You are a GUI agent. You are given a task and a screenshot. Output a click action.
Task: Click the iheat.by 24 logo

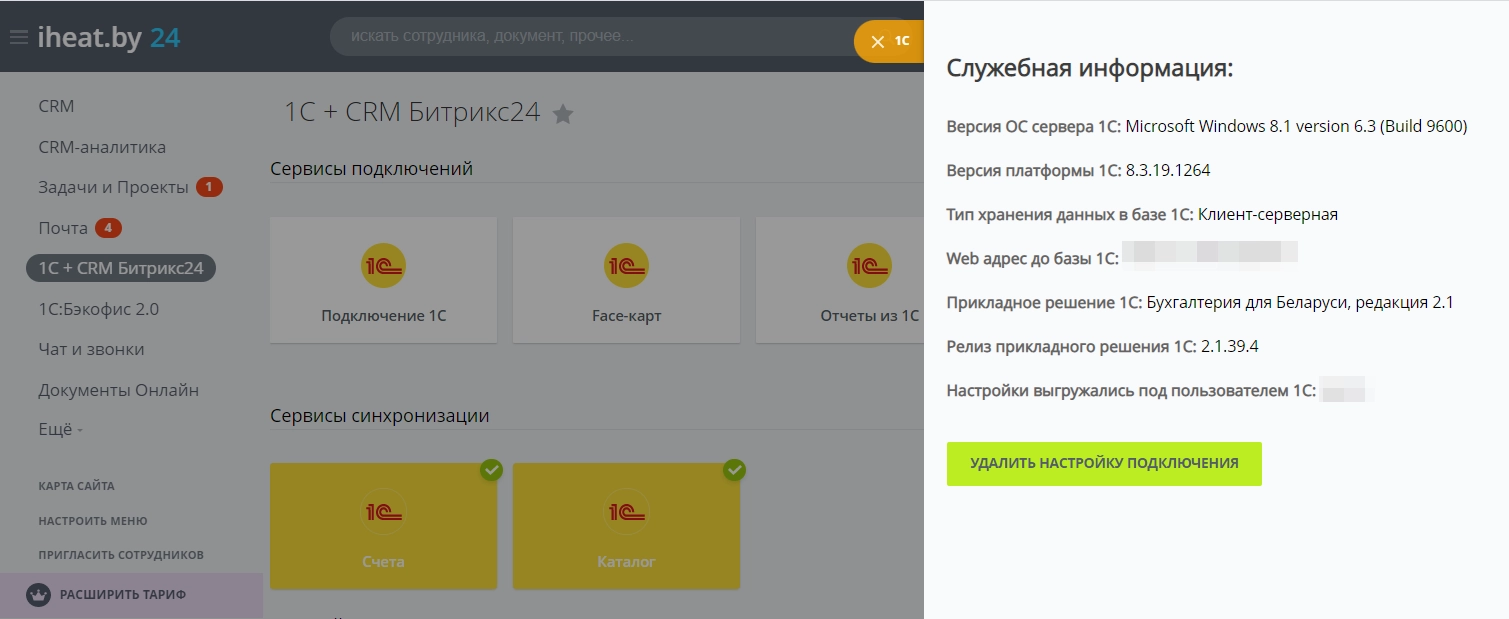tap(109, 38)
